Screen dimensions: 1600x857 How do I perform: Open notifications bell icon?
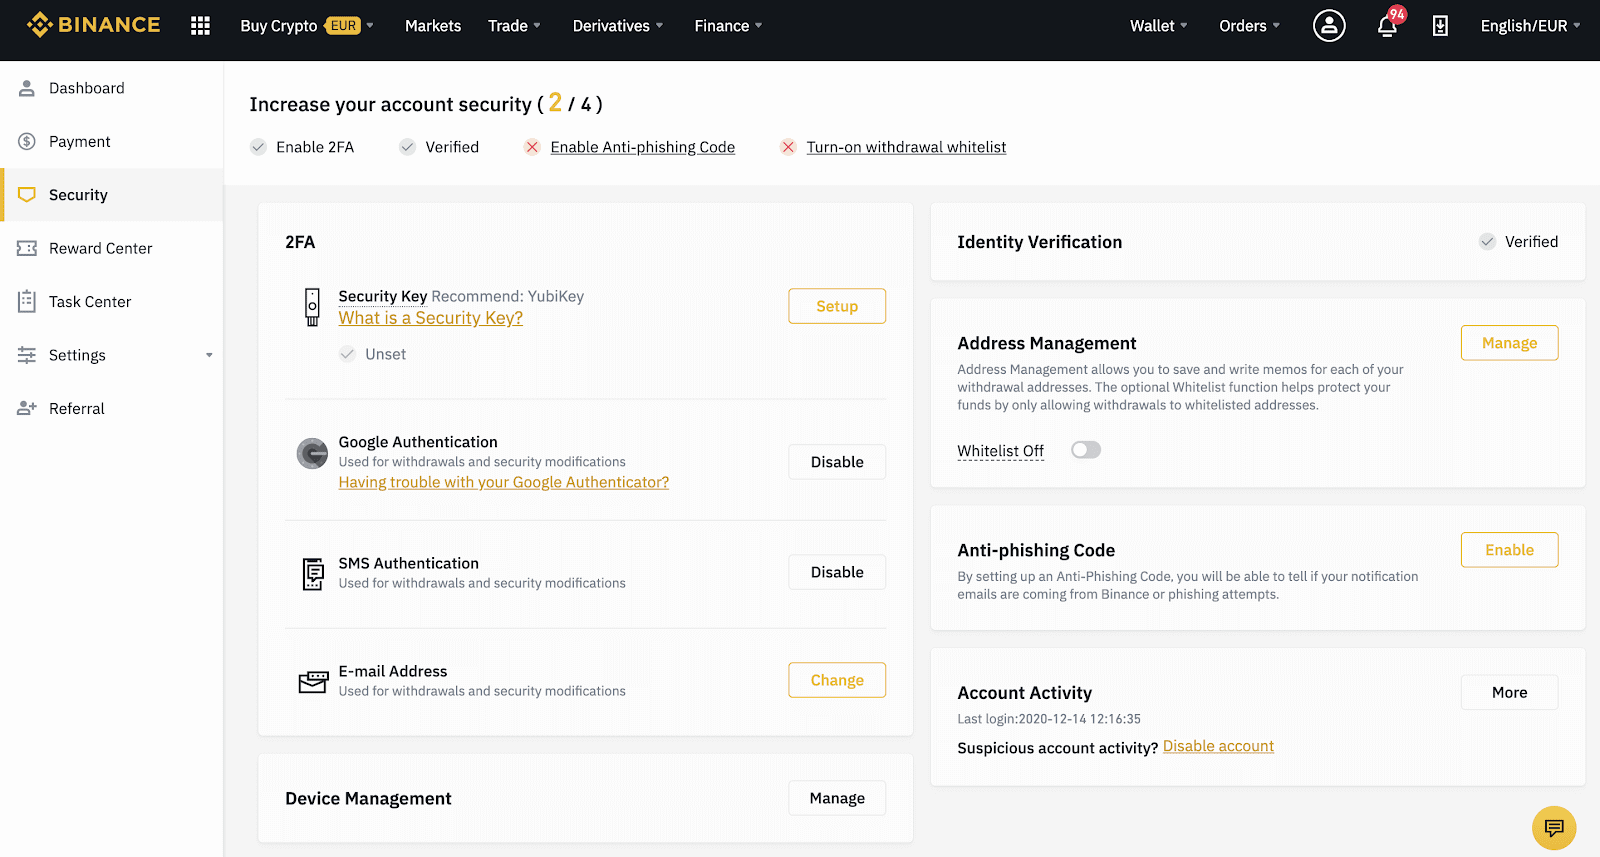click(x=1387, y=26)
